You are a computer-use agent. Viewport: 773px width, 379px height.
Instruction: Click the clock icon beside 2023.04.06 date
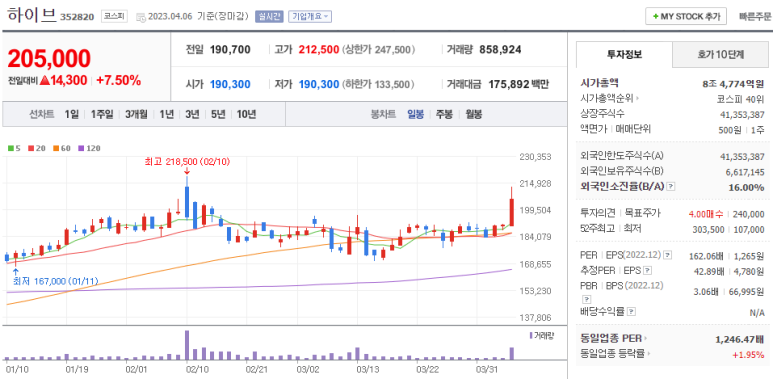tap(141, 17)
